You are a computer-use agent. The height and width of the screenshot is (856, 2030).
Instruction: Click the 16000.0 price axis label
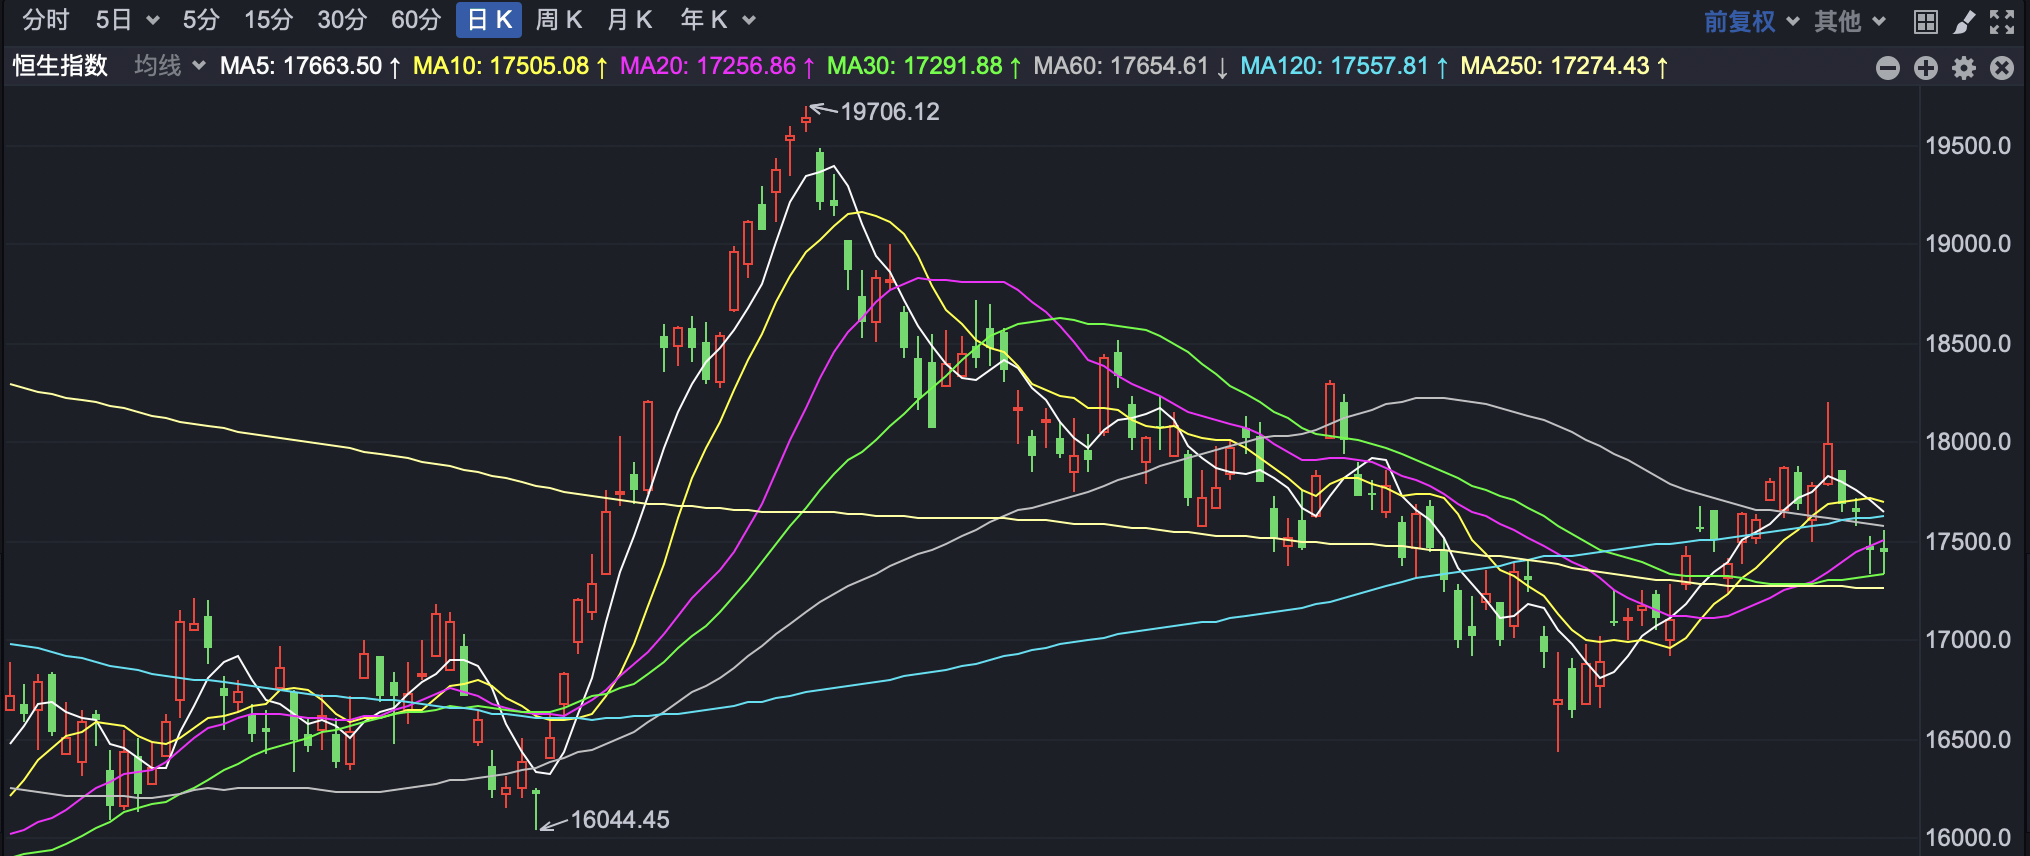click(x=1968, y=838)
